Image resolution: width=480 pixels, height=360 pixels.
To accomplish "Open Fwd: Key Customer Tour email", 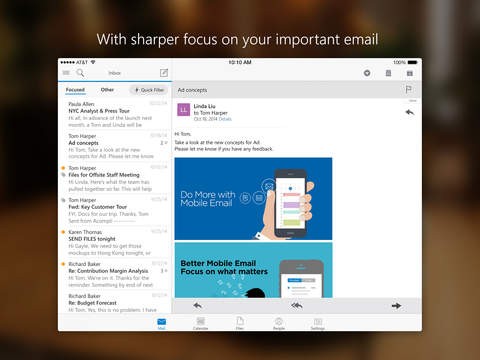I will pos(115,210).
